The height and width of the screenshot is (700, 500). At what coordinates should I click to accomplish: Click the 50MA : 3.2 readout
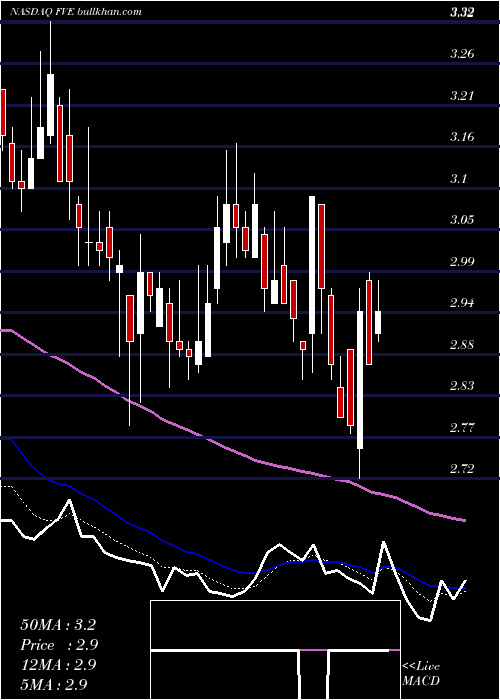58,625
